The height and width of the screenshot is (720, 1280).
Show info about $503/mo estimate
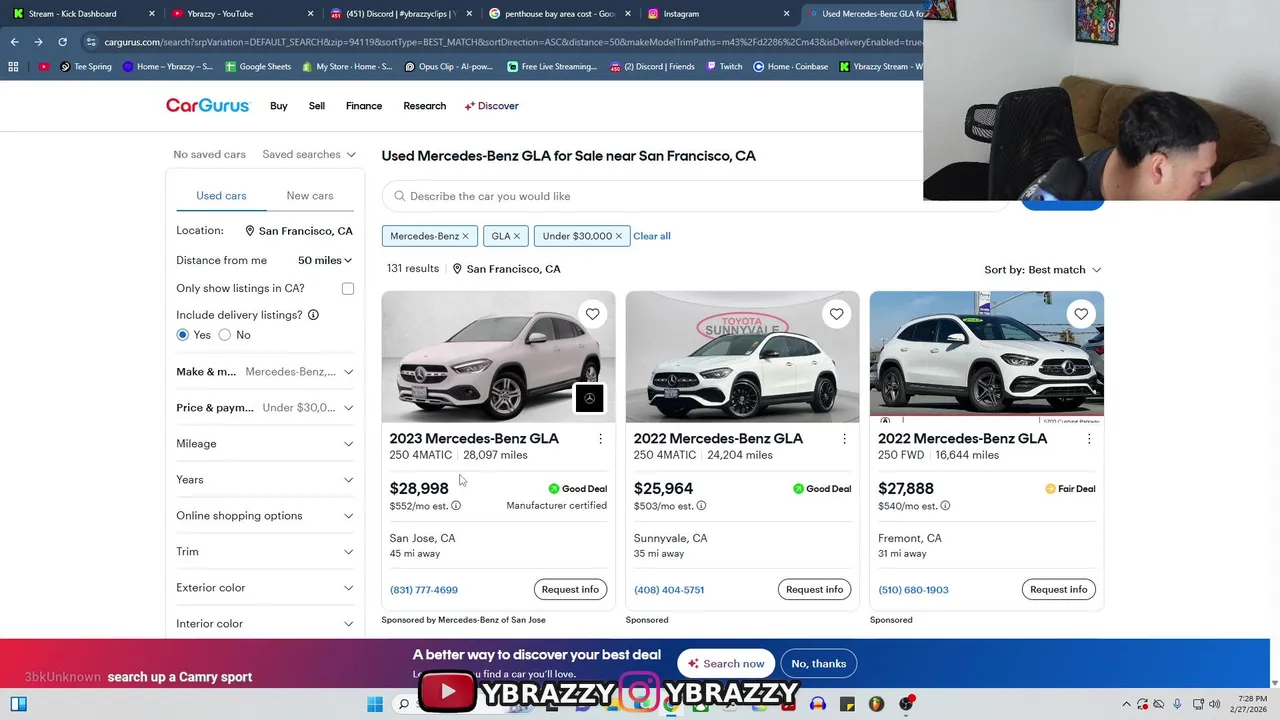(701, 506)
